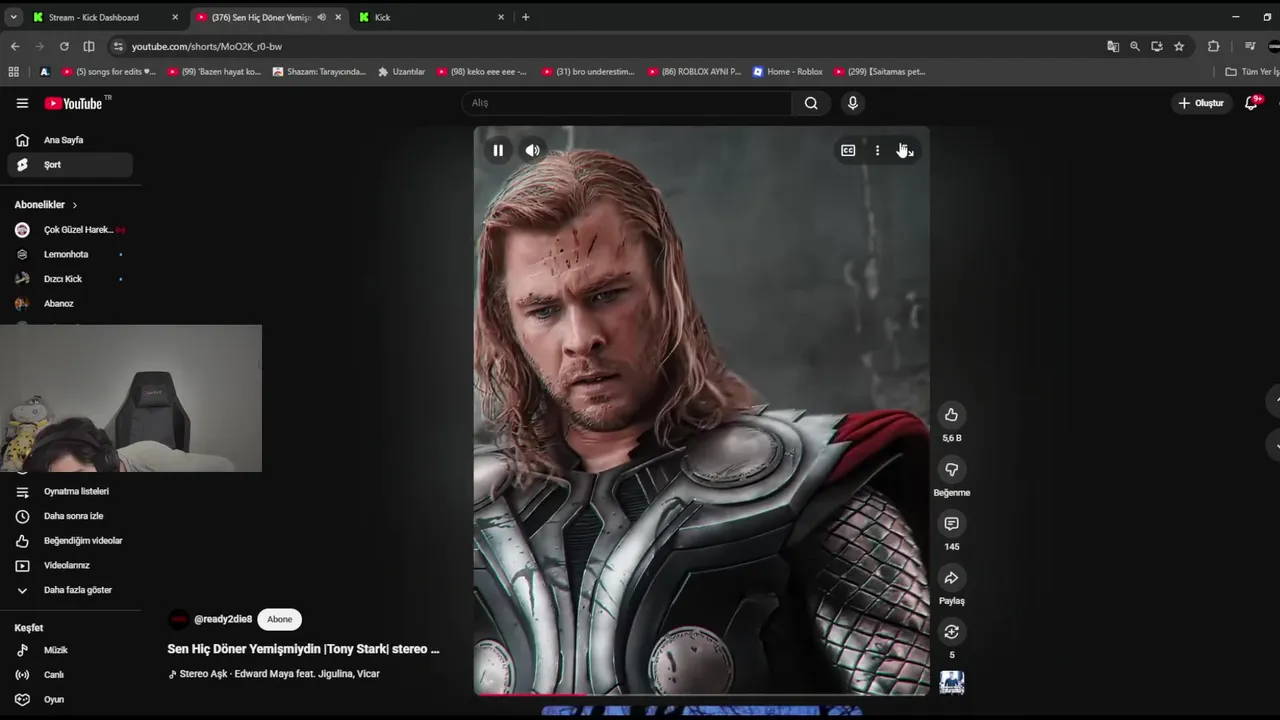Image resolution: width=1280 pixels, height=720 pixels.
Task: Open the ROBLOX AYNI P... bookmark
Action: 694,72
